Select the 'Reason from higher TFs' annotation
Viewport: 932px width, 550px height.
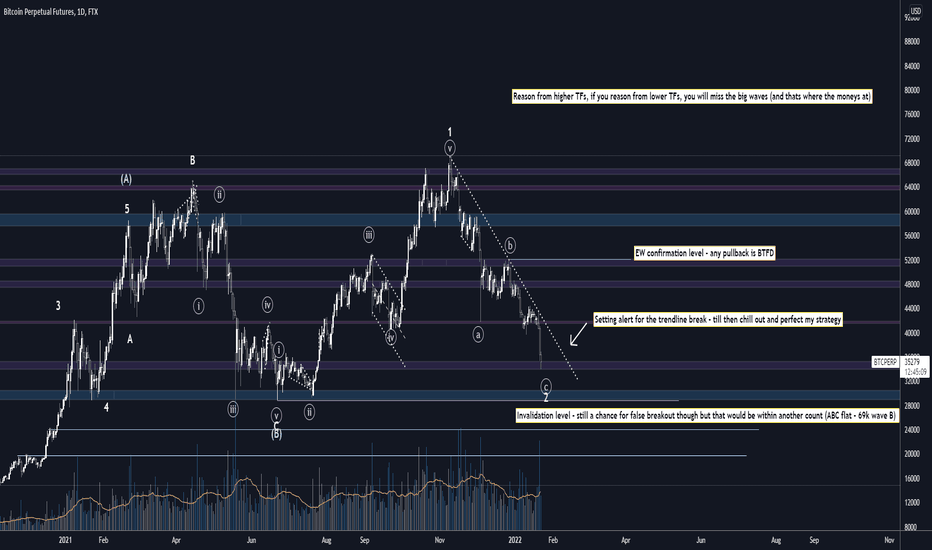pyautogui.click(x=692, y=96)
